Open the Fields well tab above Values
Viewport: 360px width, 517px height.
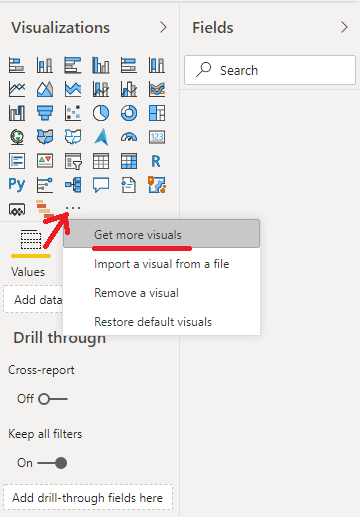pyautogui.click(x=31, y=239)
